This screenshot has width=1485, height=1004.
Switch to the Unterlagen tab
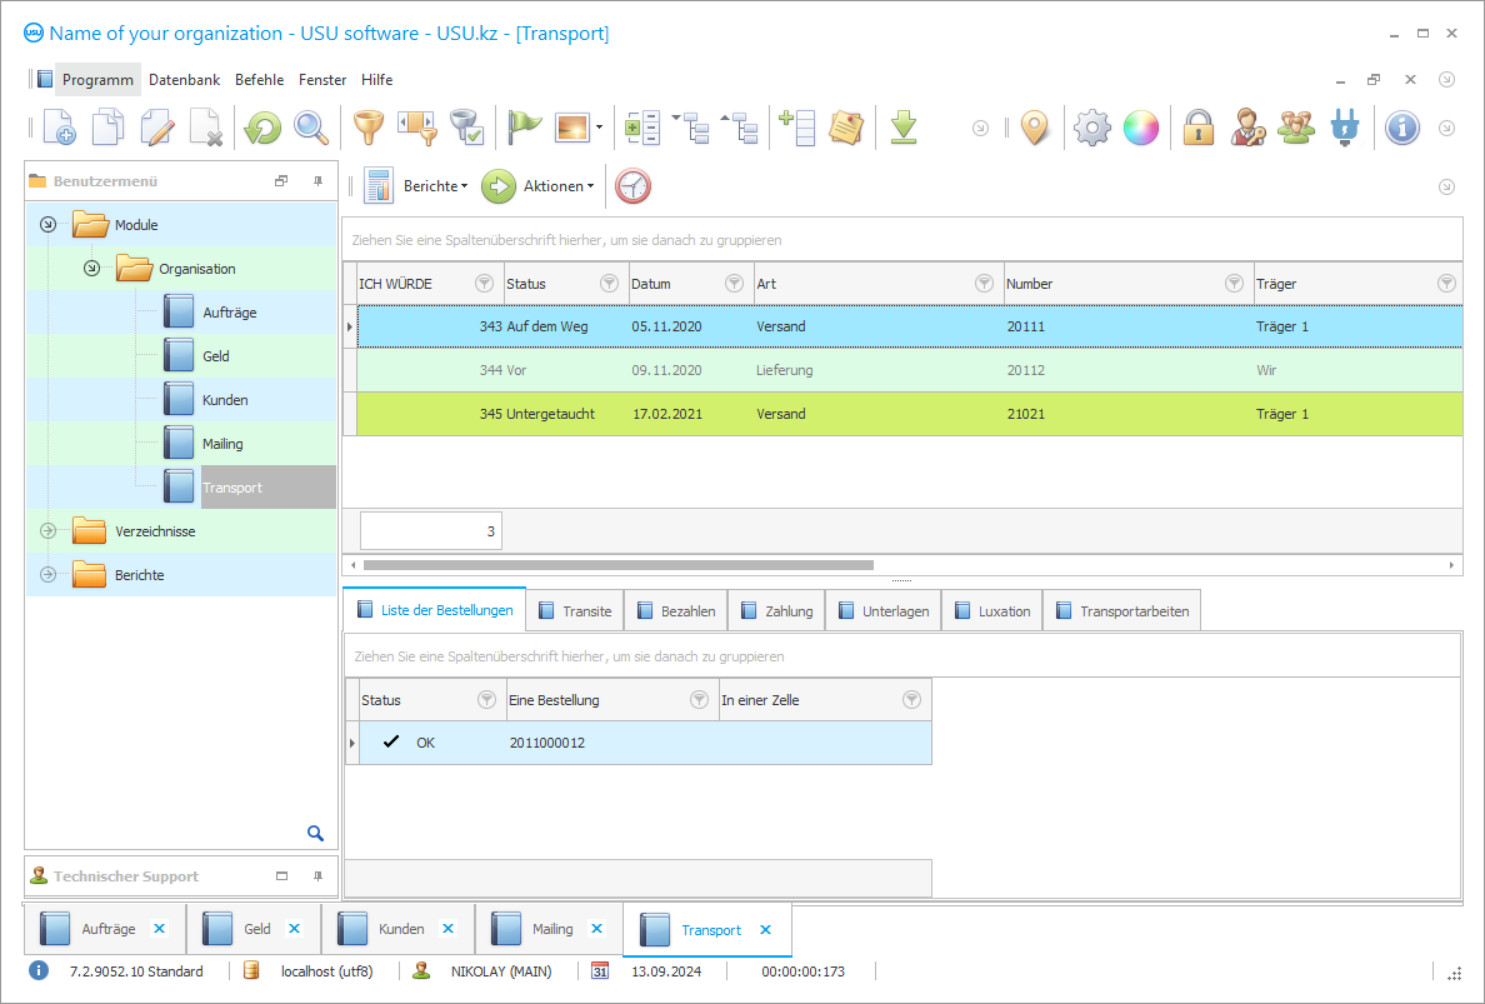[x=883, y=611]
